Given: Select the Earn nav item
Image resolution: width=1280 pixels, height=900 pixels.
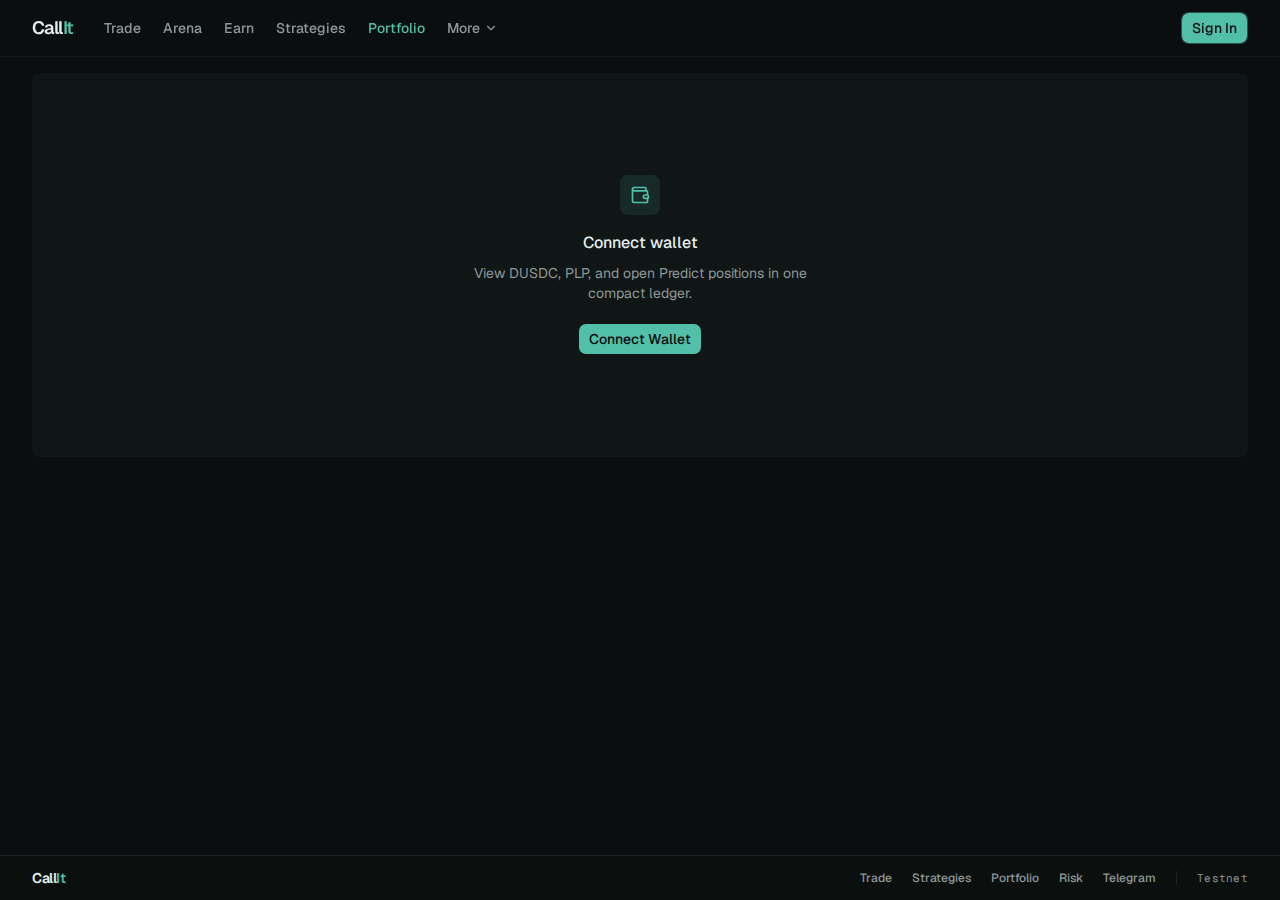Looking at the screenshot, I should pyautogui.click(x=239, y=28).
